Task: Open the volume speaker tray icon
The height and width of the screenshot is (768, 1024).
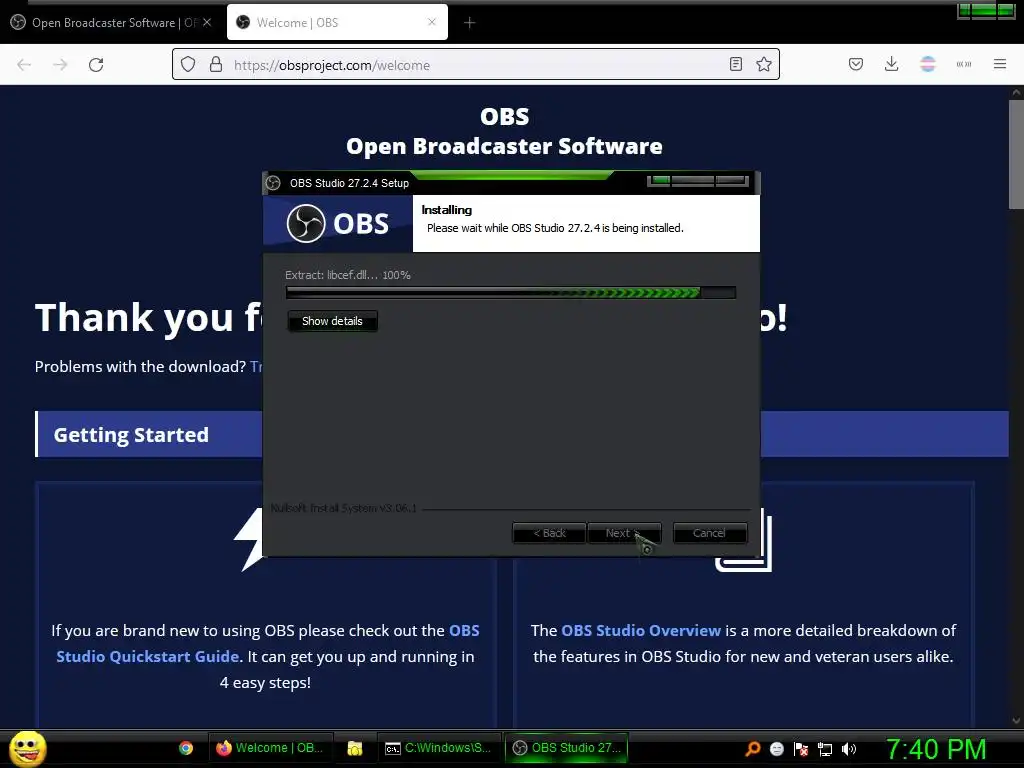Action: pyautogui.click(x=849, y=749)
